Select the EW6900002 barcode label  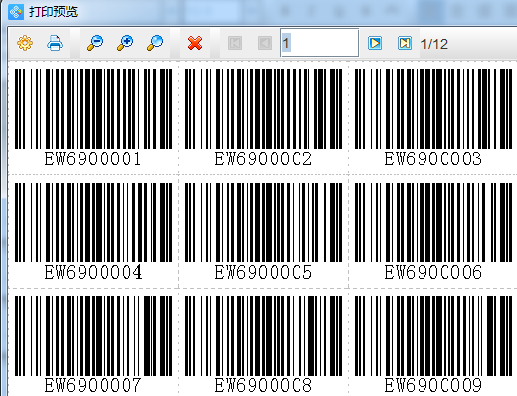(263, 117)
